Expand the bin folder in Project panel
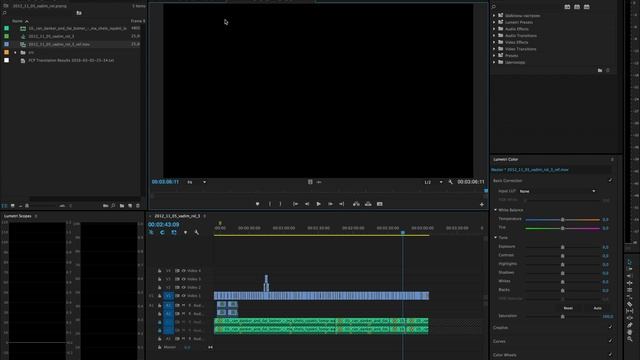This screenshot has height=360, width=640. point(15,52)
